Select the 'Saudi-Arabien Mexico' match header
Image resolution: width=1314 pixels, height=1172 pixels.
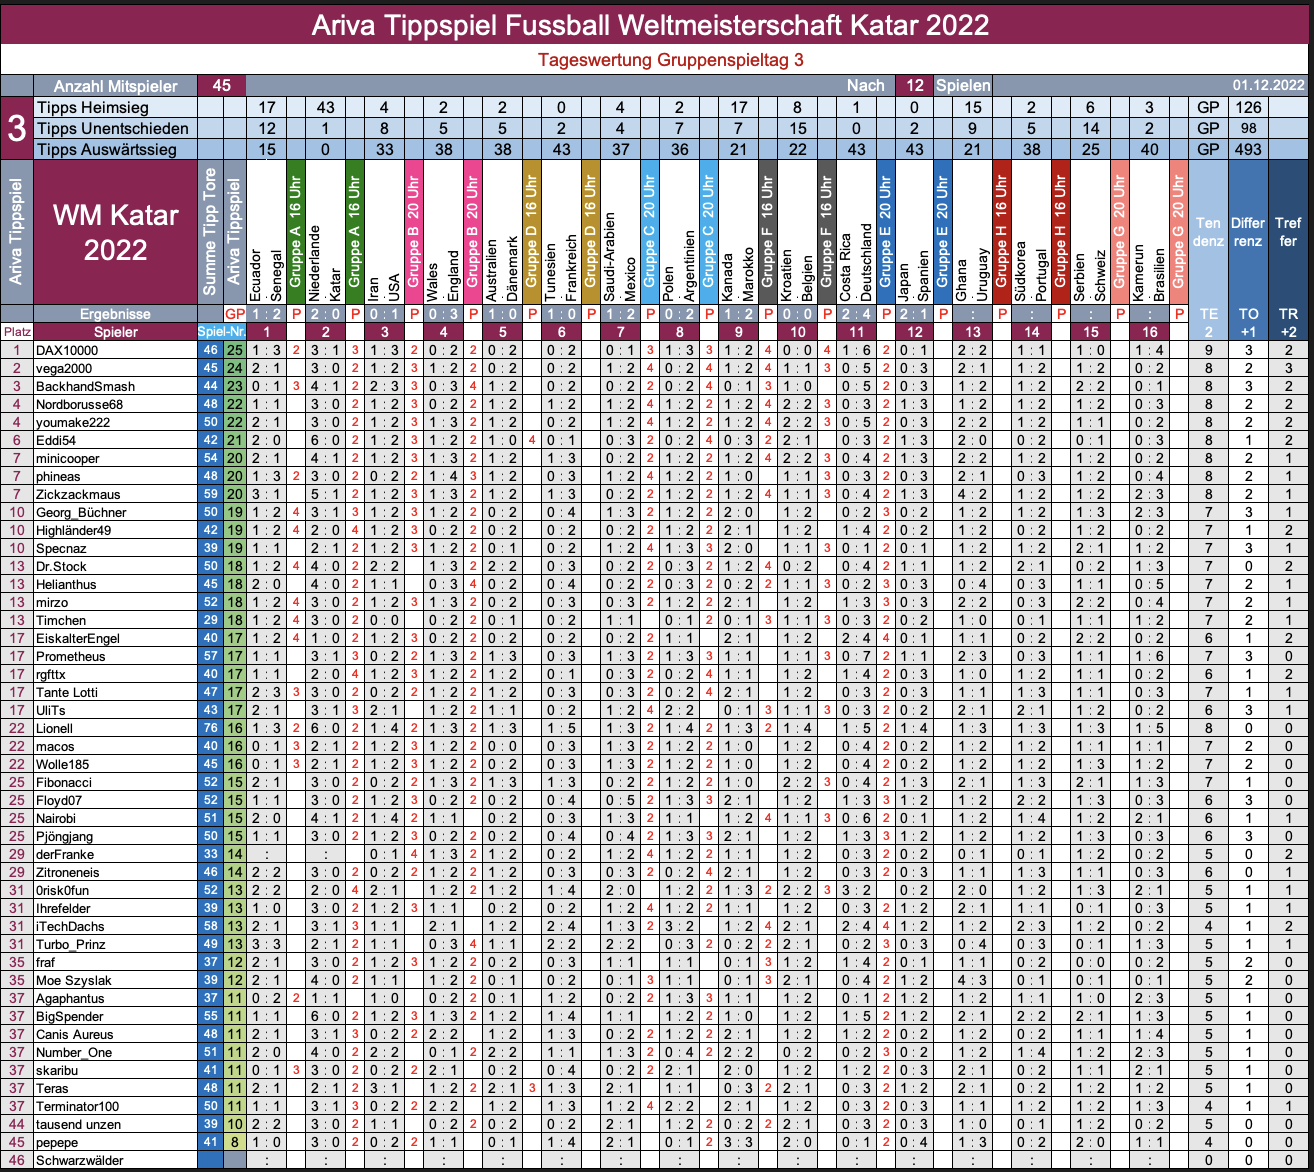tap(620, 232)
